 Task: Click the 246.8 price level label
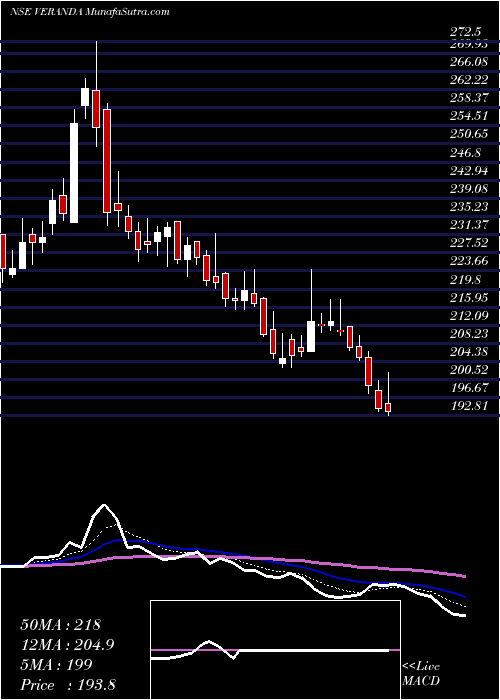466,153
